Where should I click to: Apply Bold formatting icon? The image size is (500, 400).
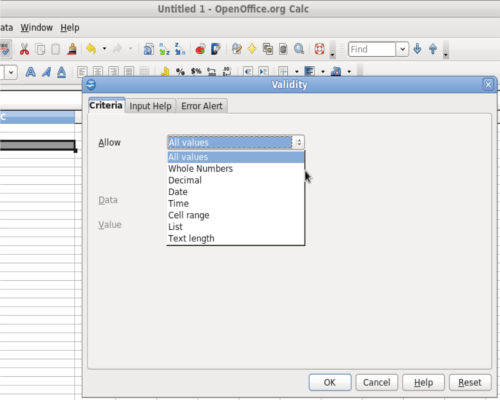pos(31,72)
